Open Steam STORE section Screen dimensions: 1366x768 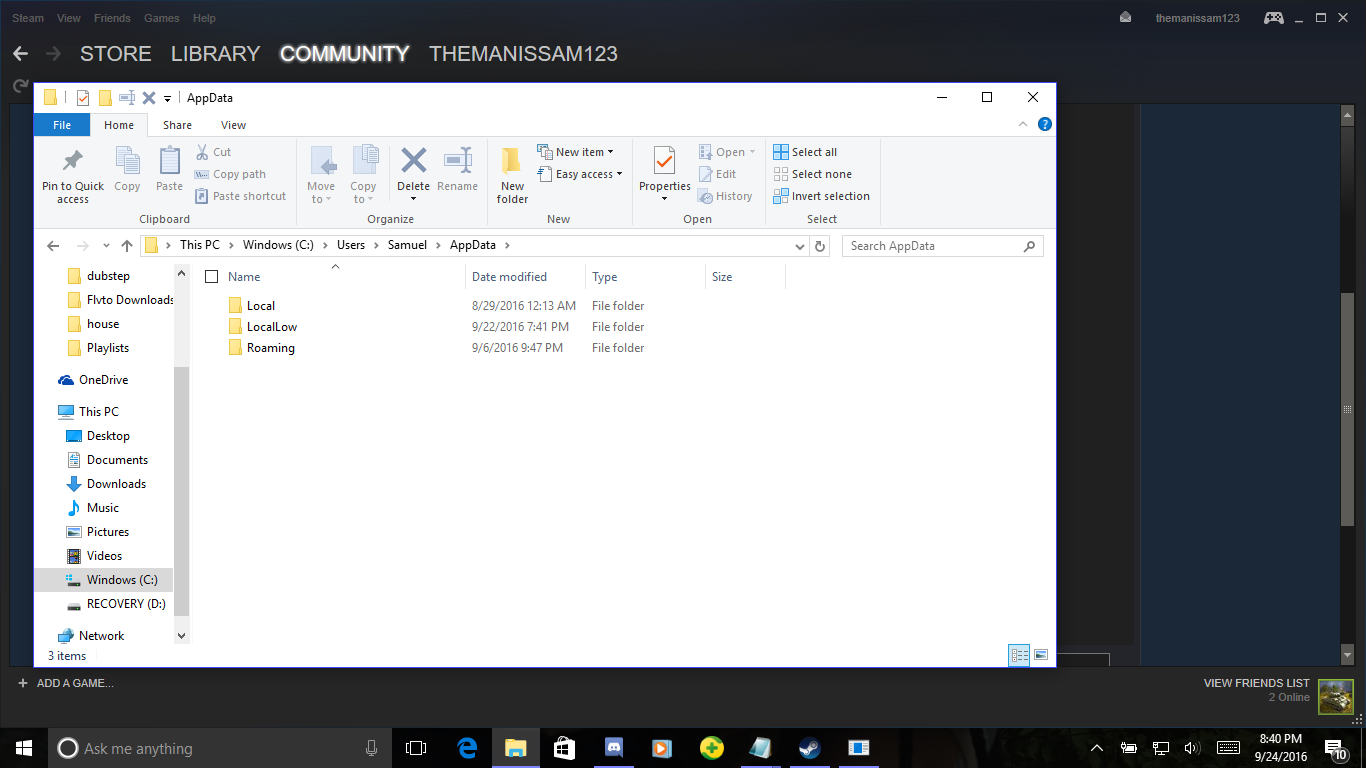(116, 54)
